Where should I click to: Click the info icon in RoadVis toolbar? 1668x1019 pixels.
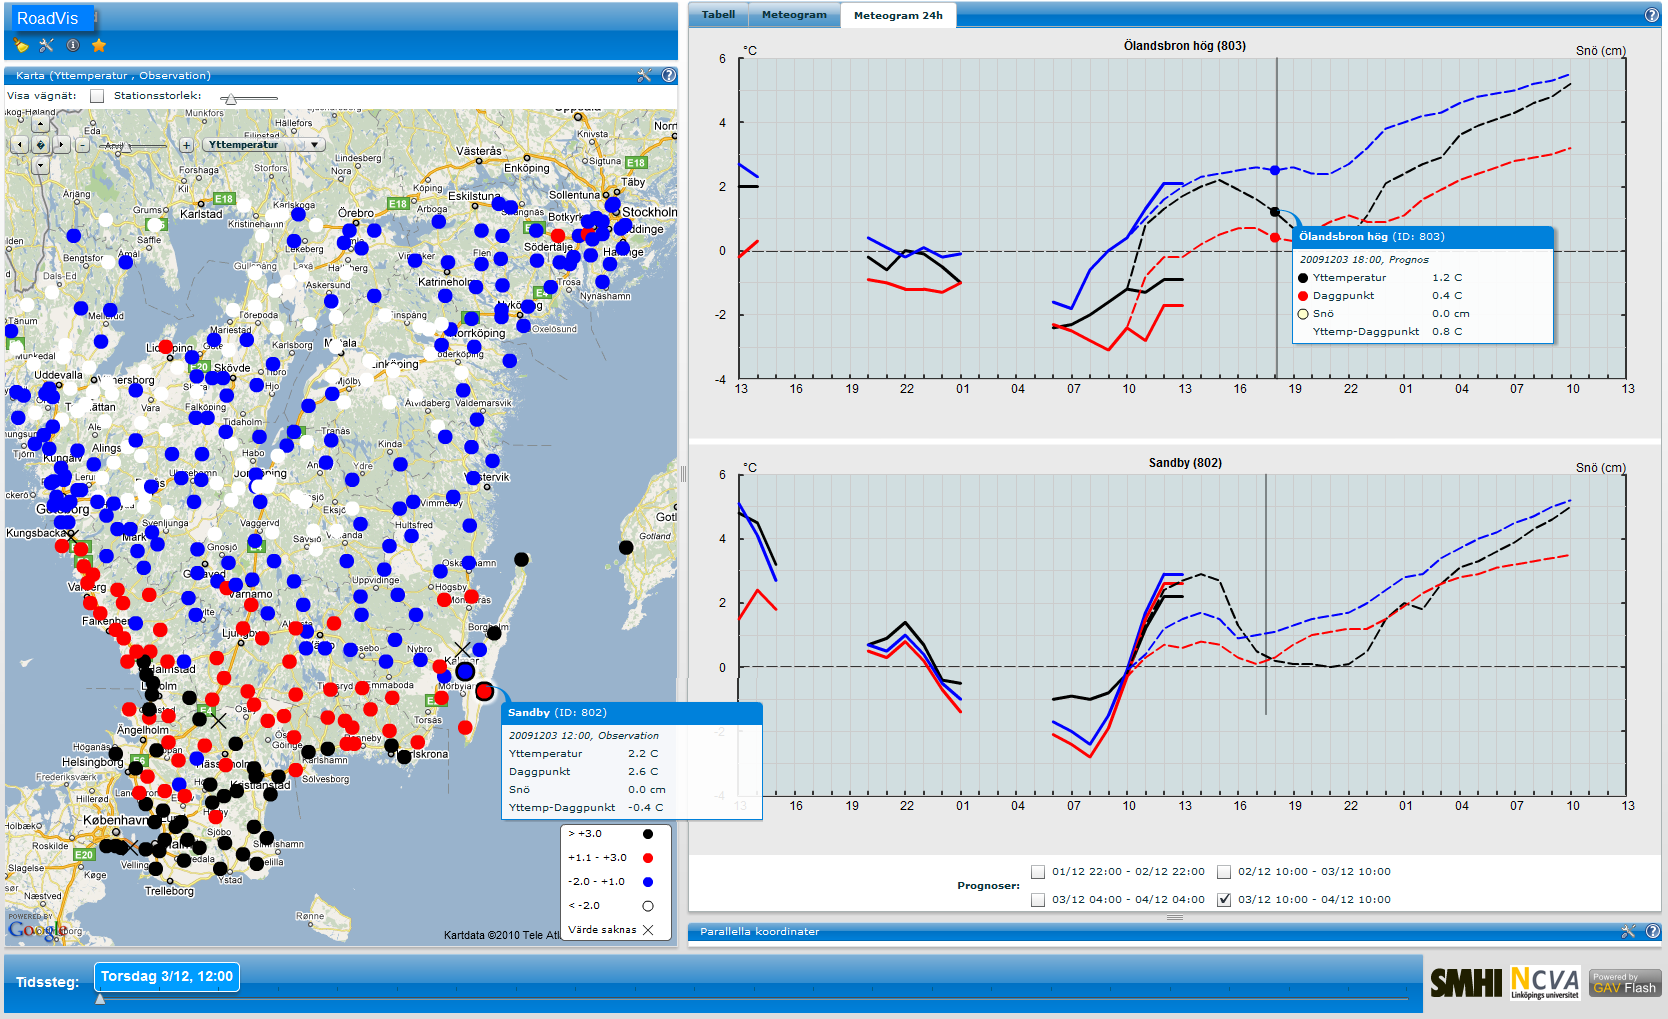tap(73, 45)
